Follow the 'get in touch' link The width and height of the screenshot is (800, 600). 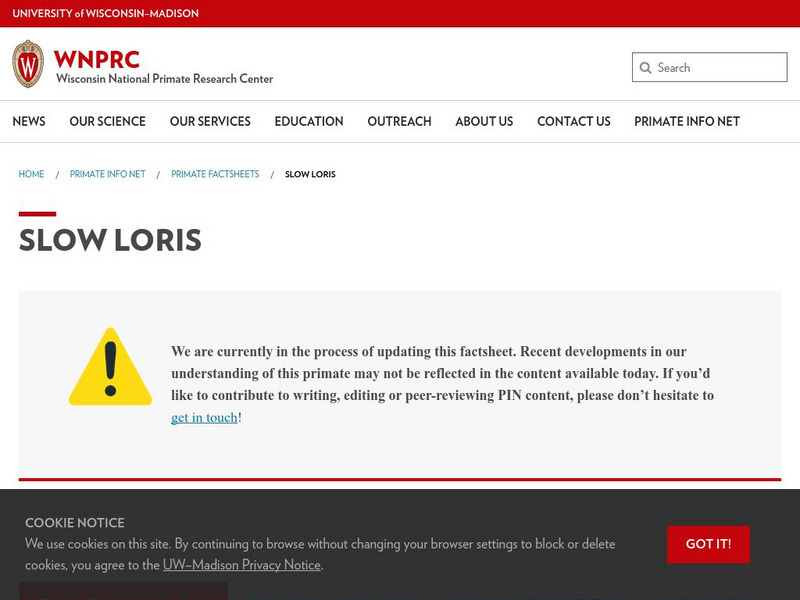[x=204, y=417]
